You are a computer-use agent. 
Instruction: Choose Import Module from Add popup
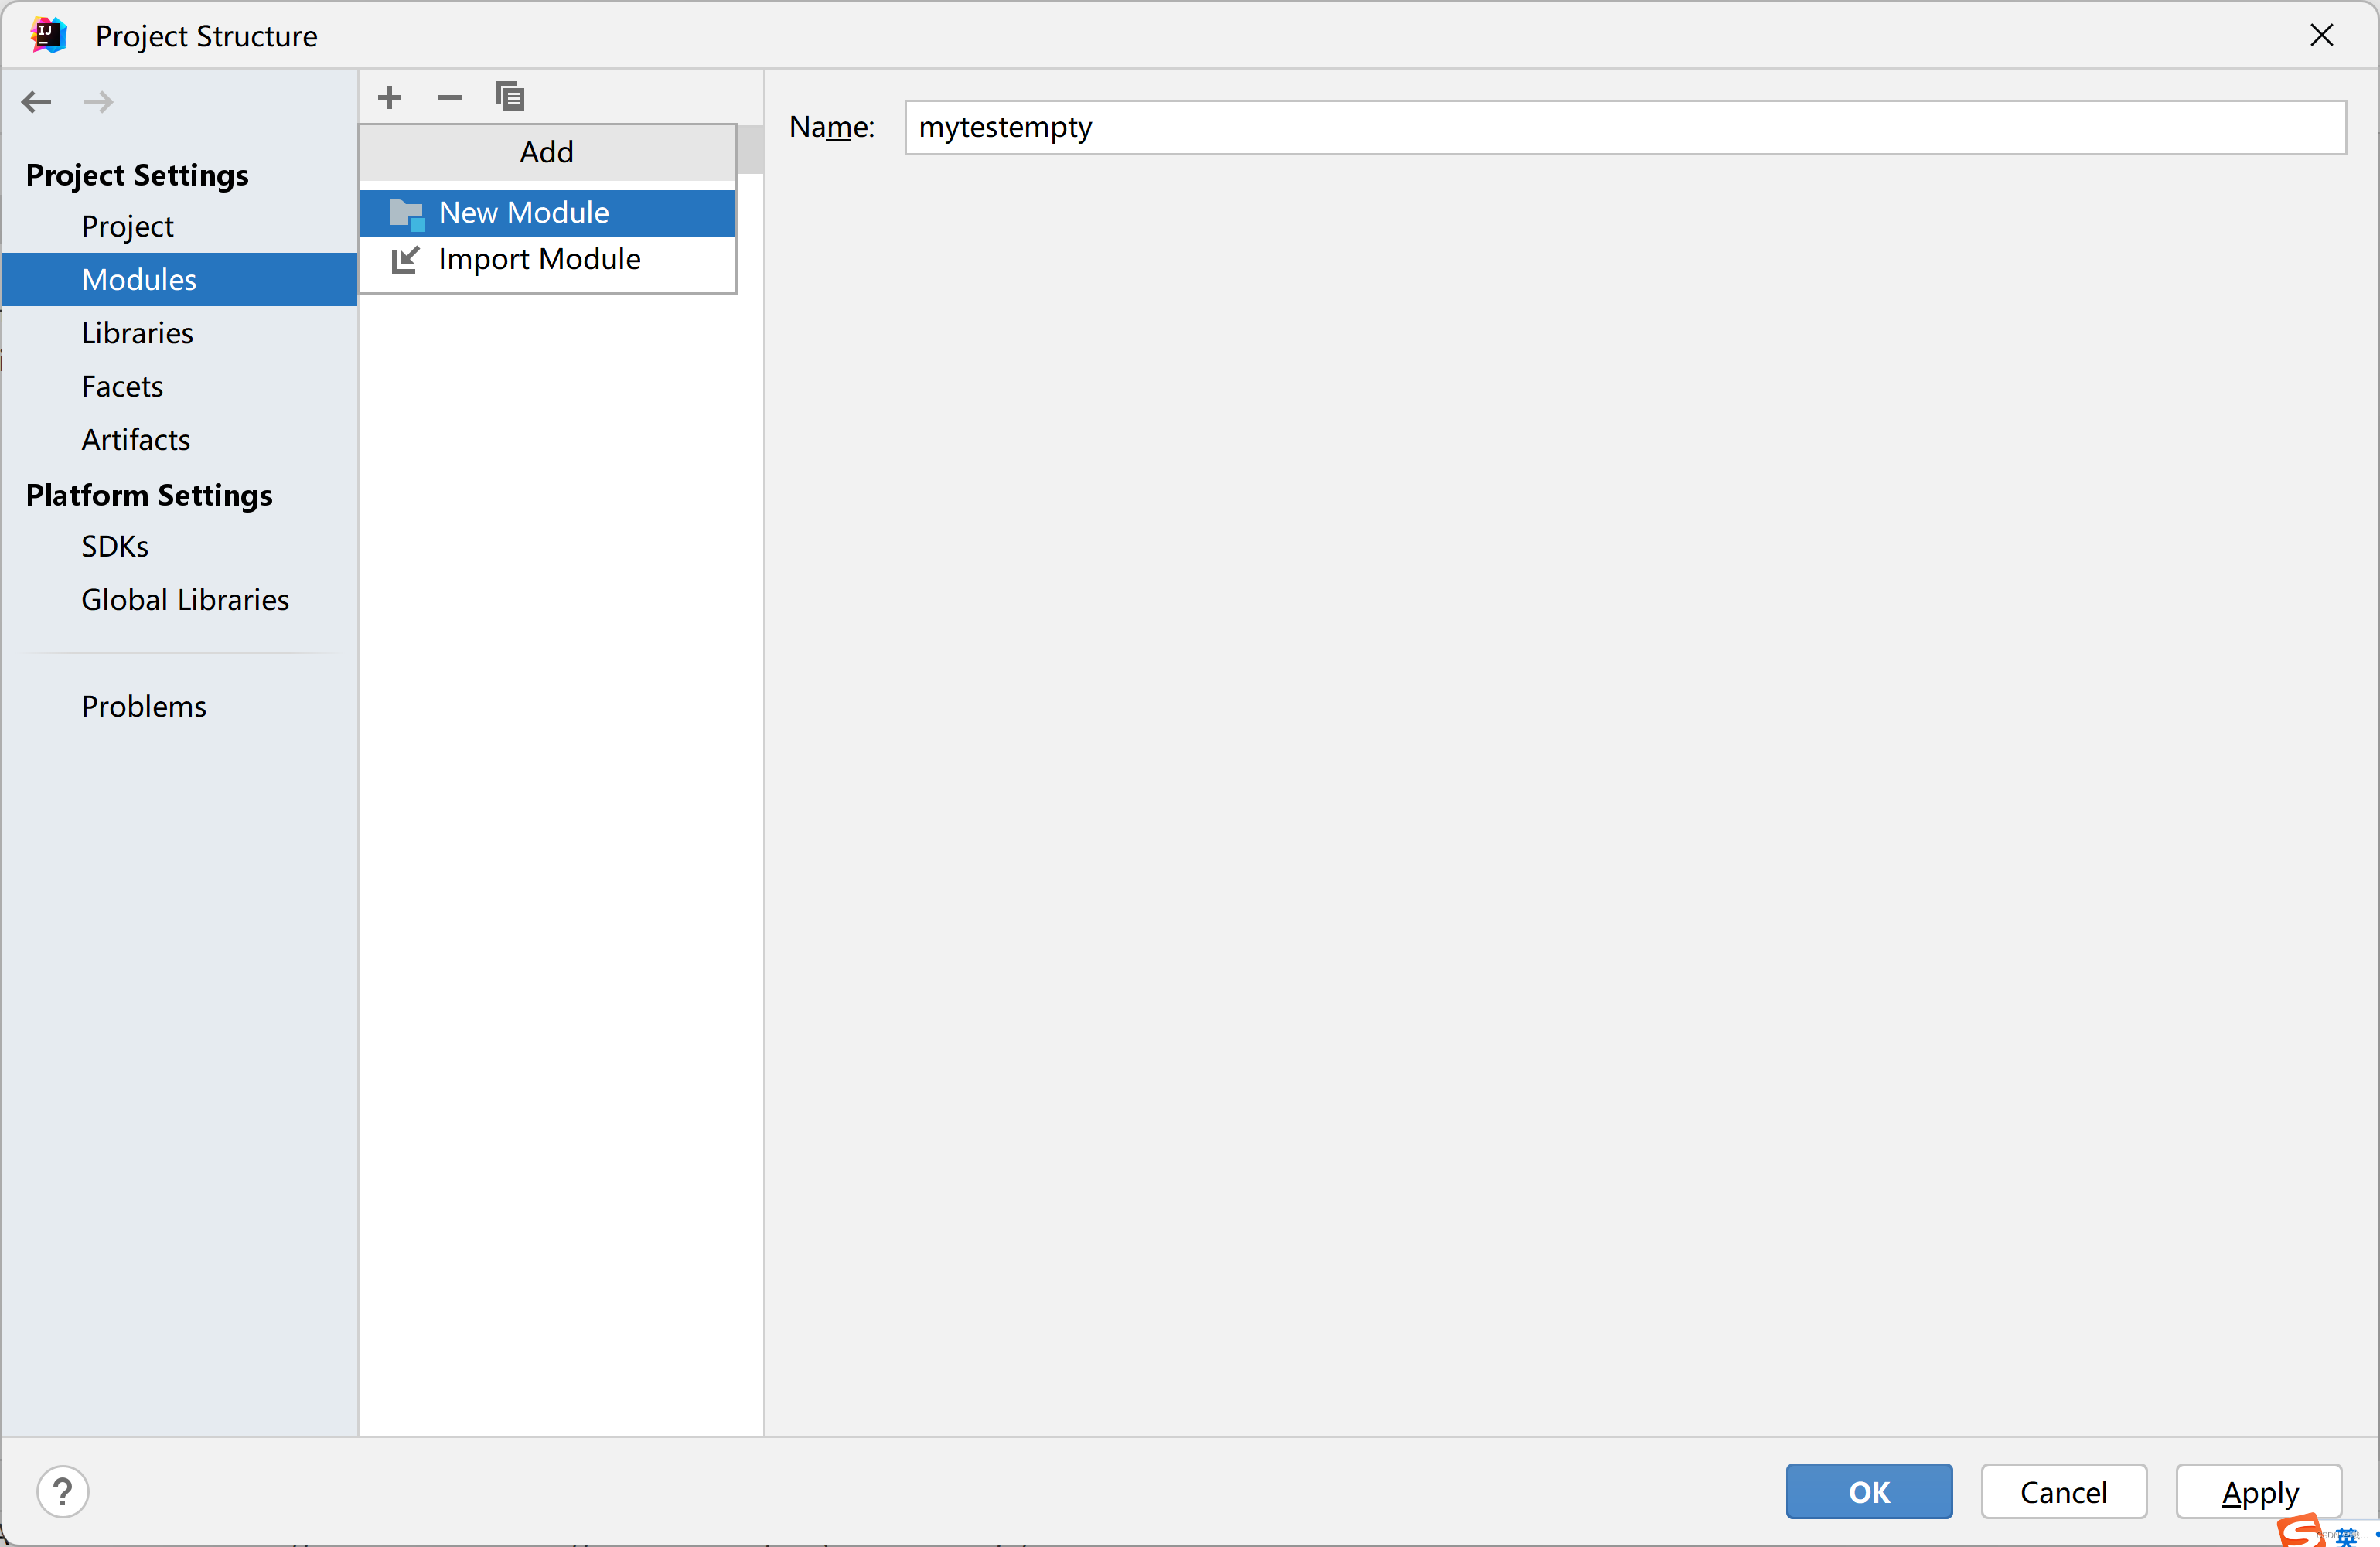(x=539, y=260)
